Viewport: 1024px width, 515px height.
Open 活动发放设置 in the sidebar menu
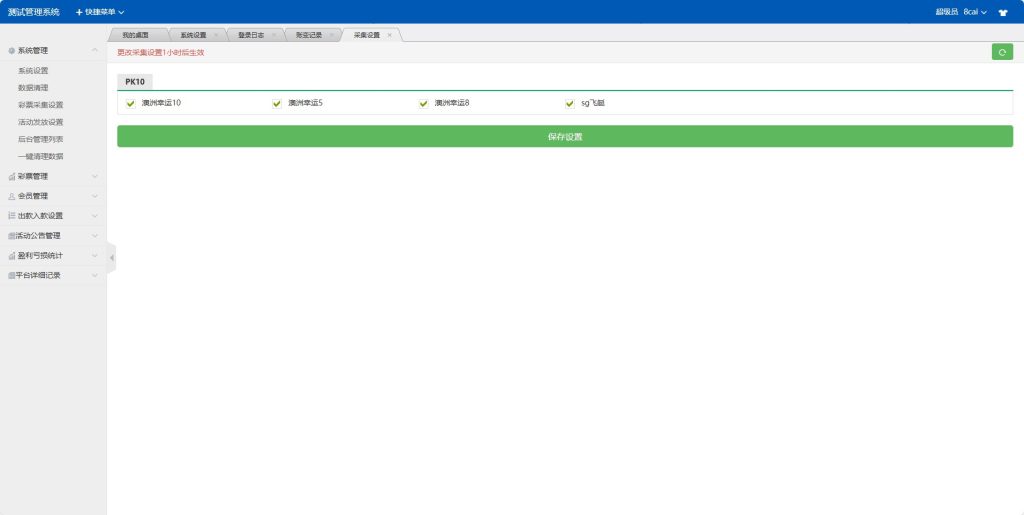pos(41,122)
